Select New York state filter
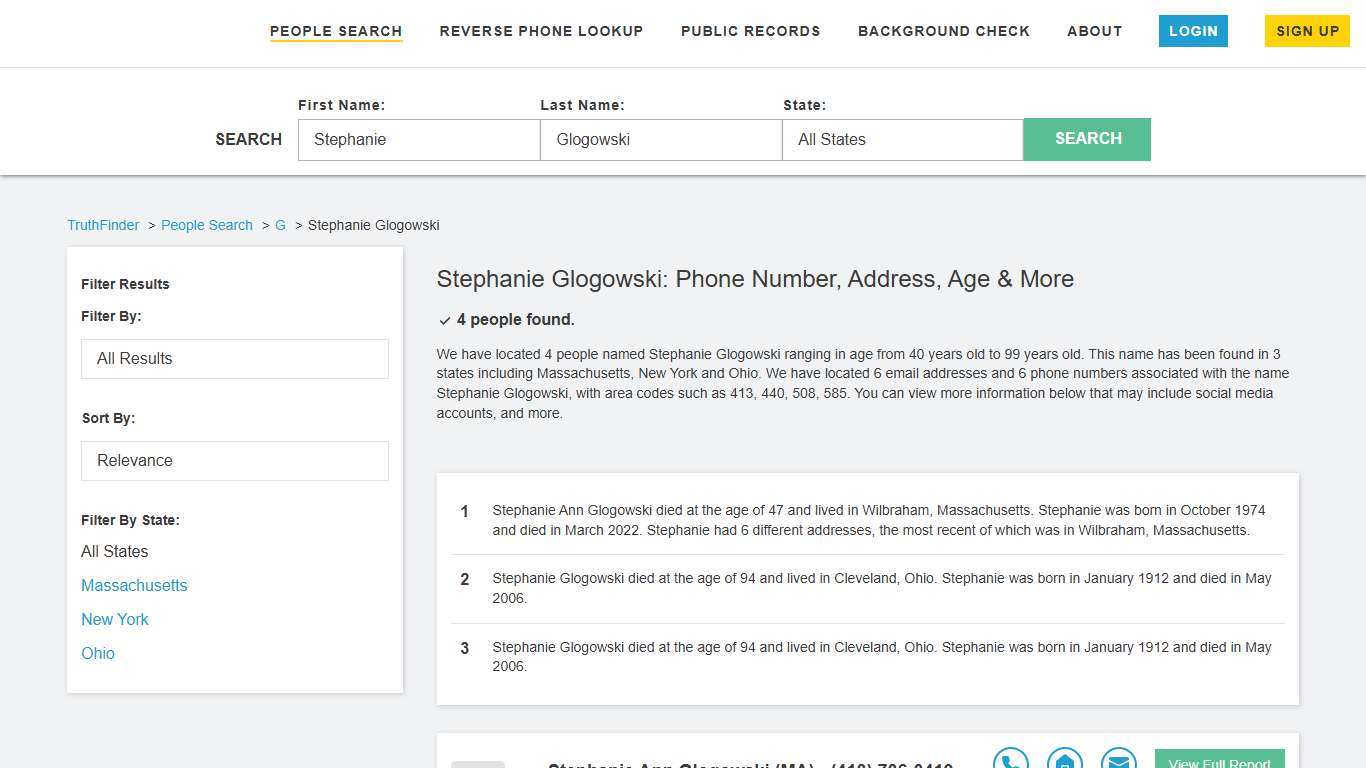Viewport: 1366px width, 768px height. click(114, 619)
